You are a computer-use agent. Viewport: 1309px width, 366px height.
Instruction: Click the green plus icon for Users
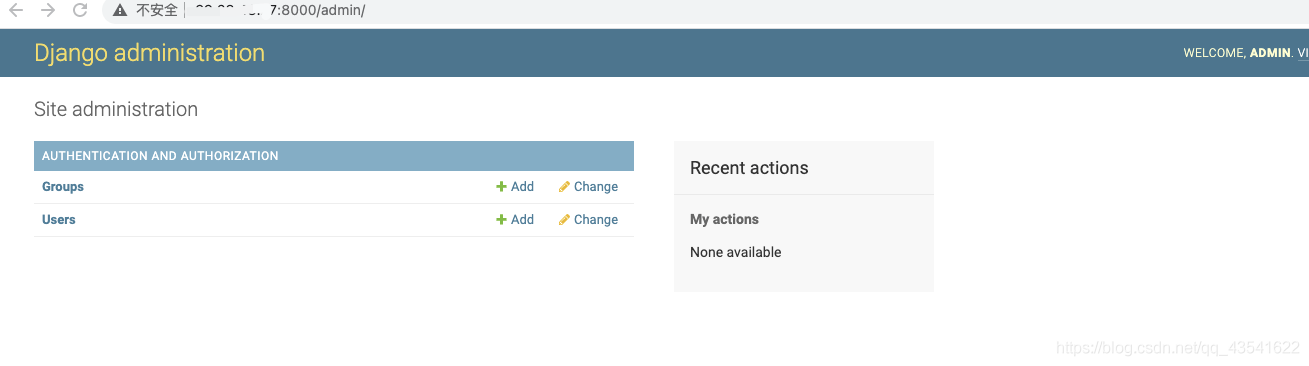[x=501, y=220]
